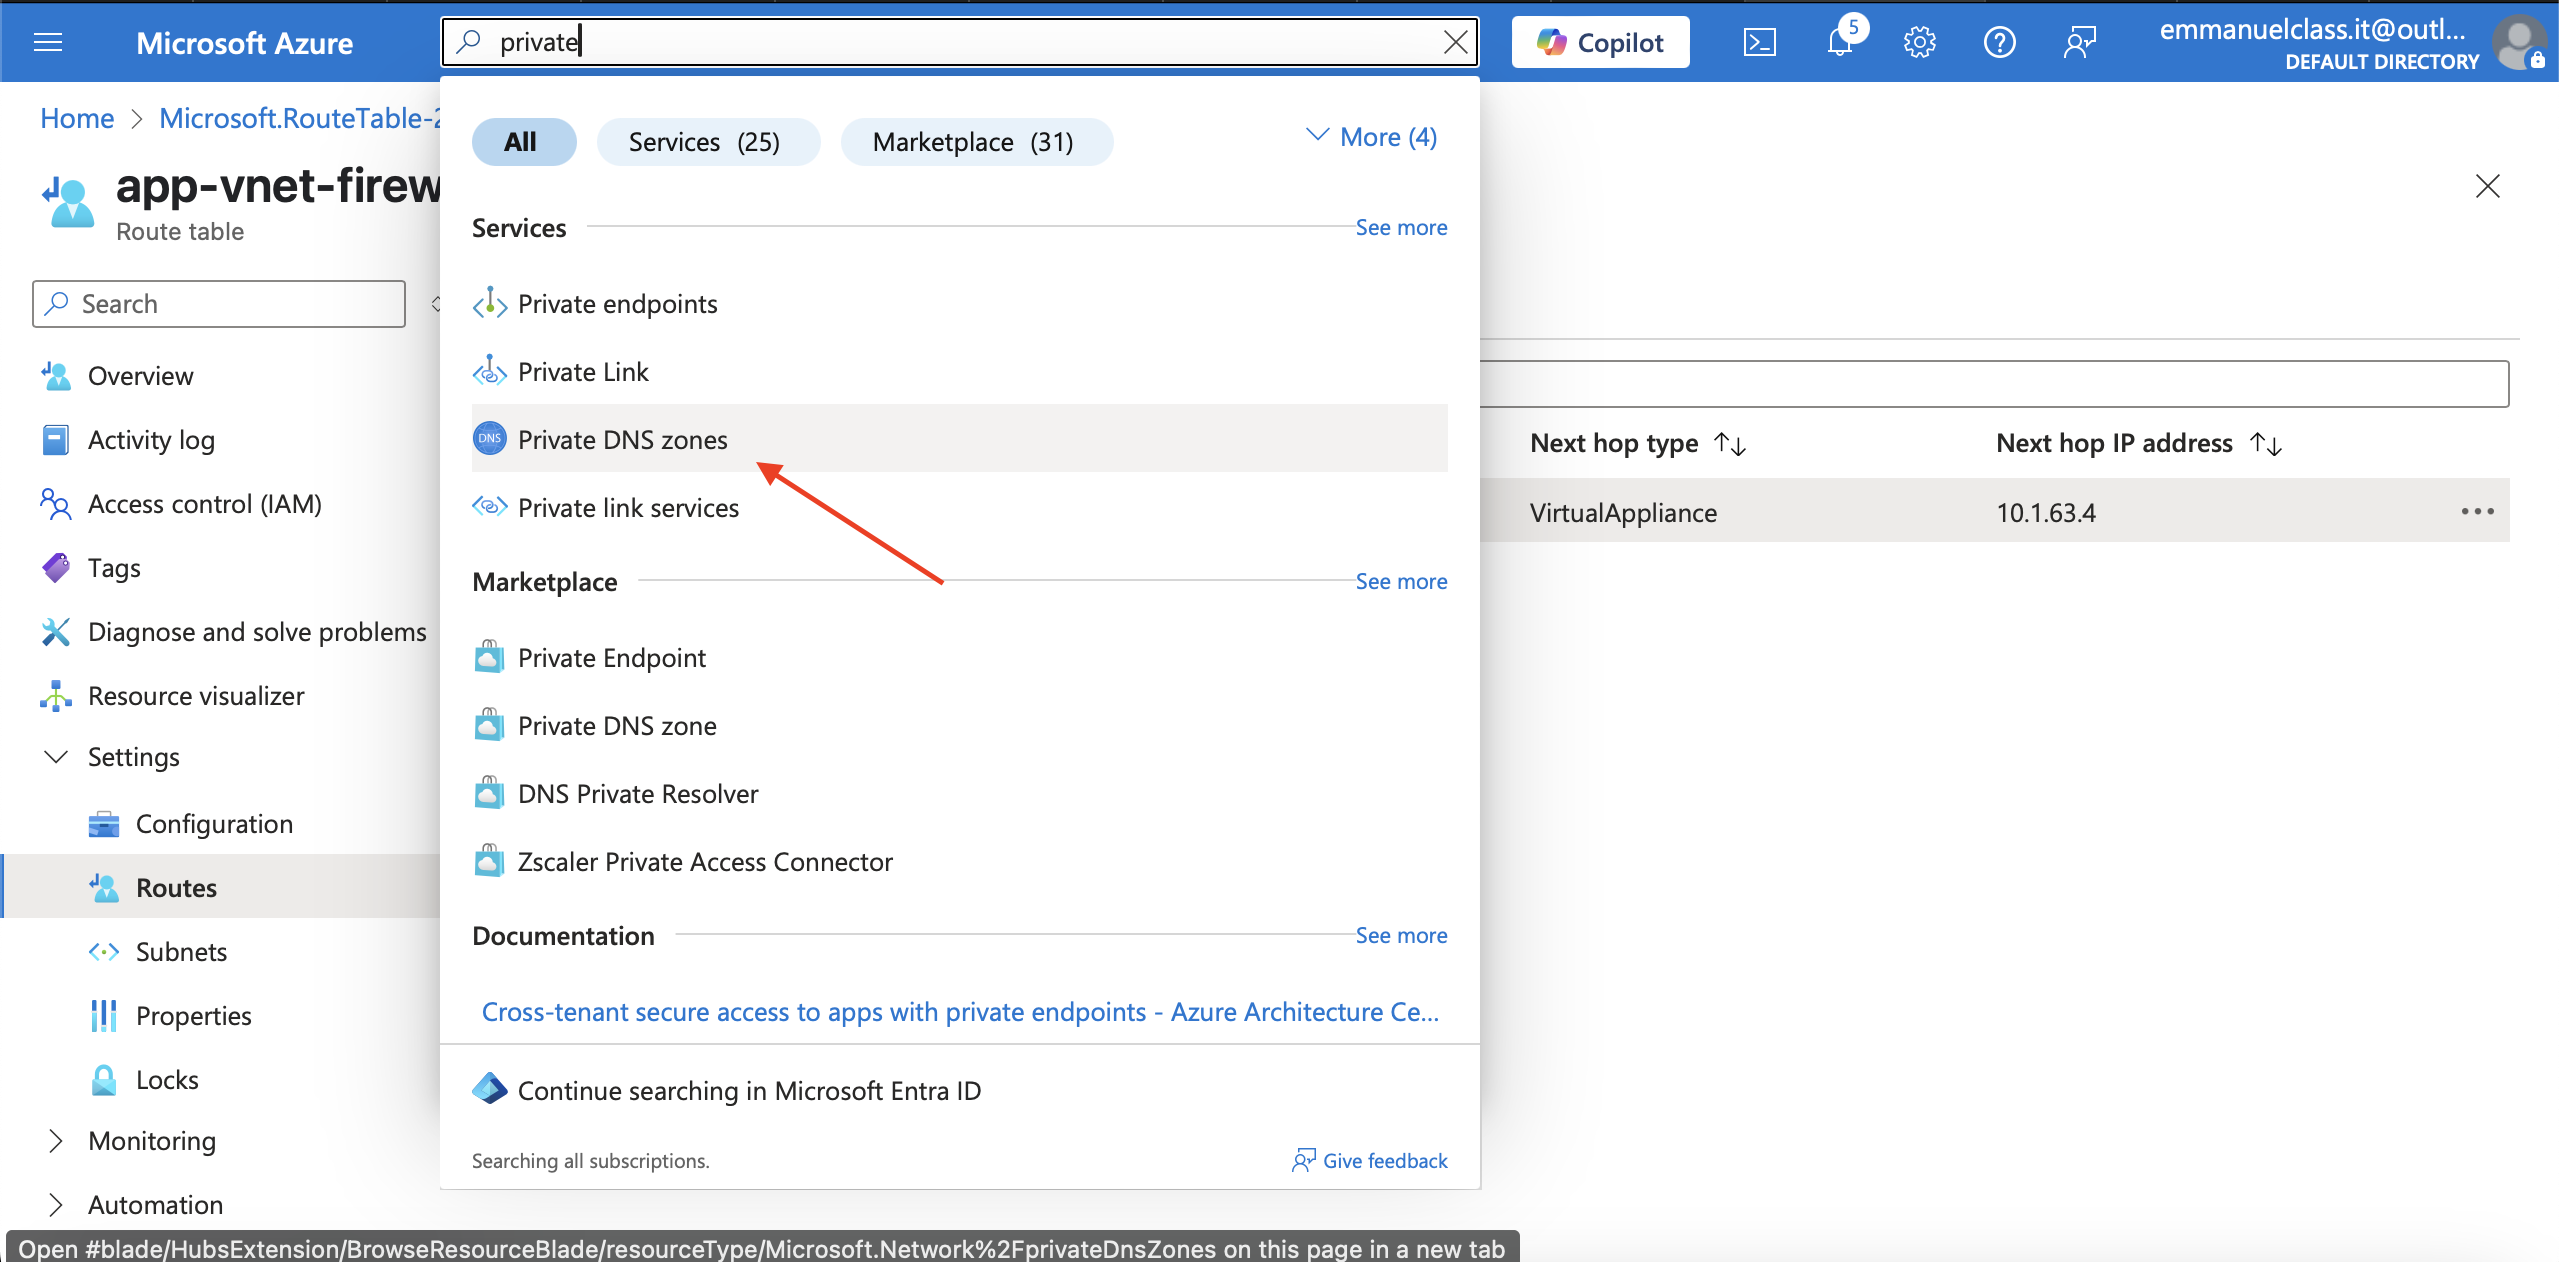2559x1262 pixels.
Task: Filter results by Services (25)
Action: [x=708, y=142]
